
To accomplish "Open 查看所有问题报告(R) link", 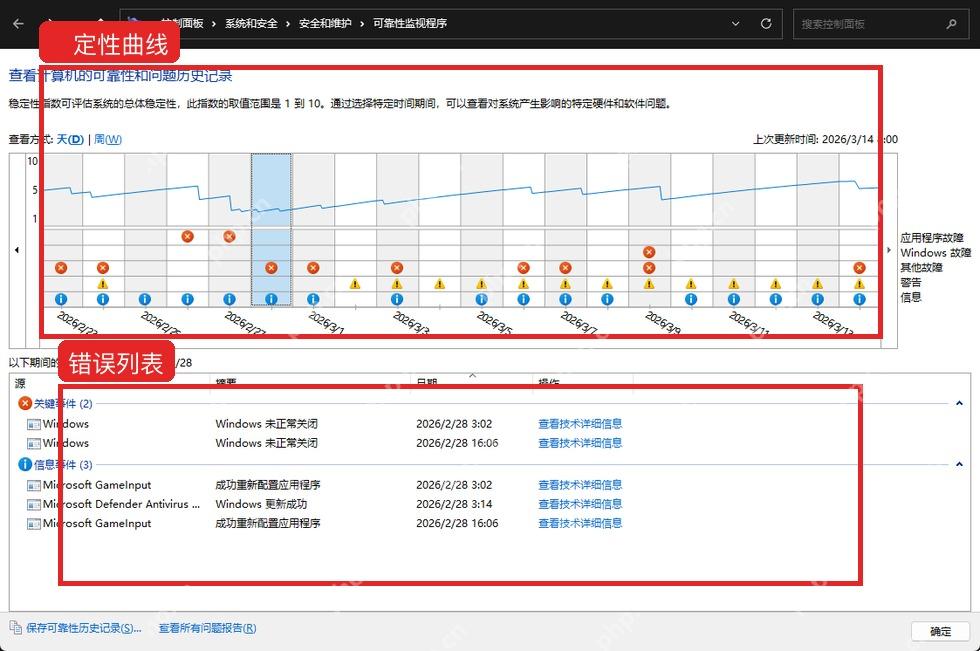I will 208,628.
